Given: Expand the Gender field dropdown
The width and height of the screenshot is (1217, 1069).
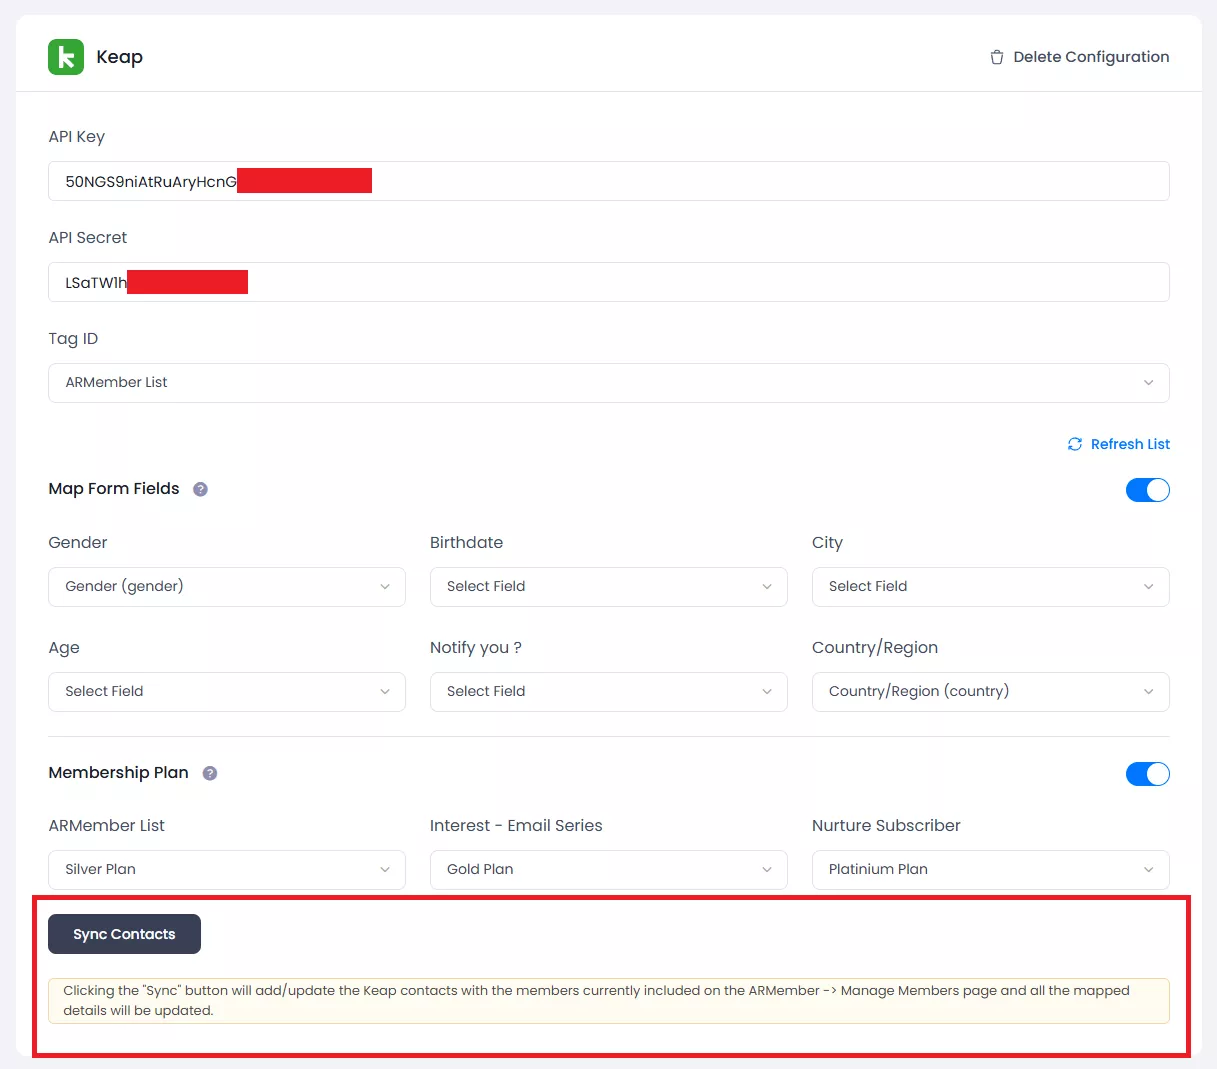Looking at the screenshot, I should [x=226, y=587].
